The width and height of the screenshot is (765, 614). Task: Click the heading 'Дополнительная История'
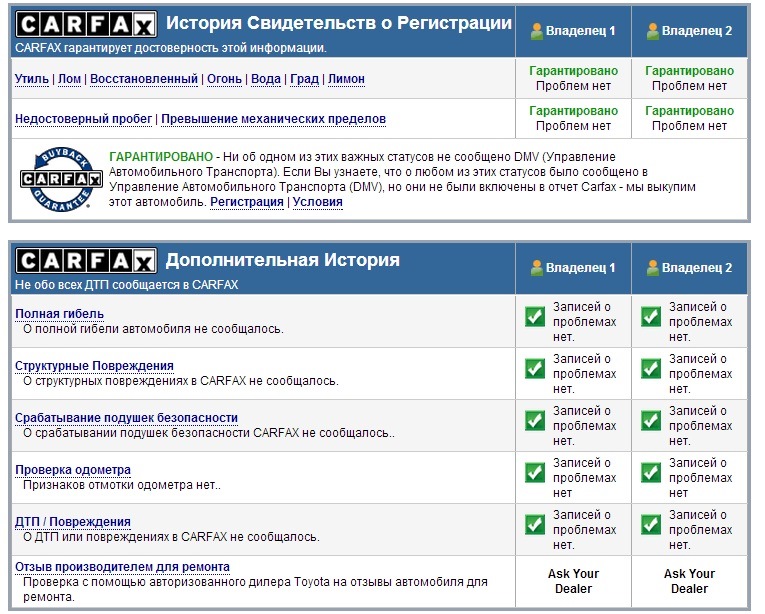click(x=282, y=260)
